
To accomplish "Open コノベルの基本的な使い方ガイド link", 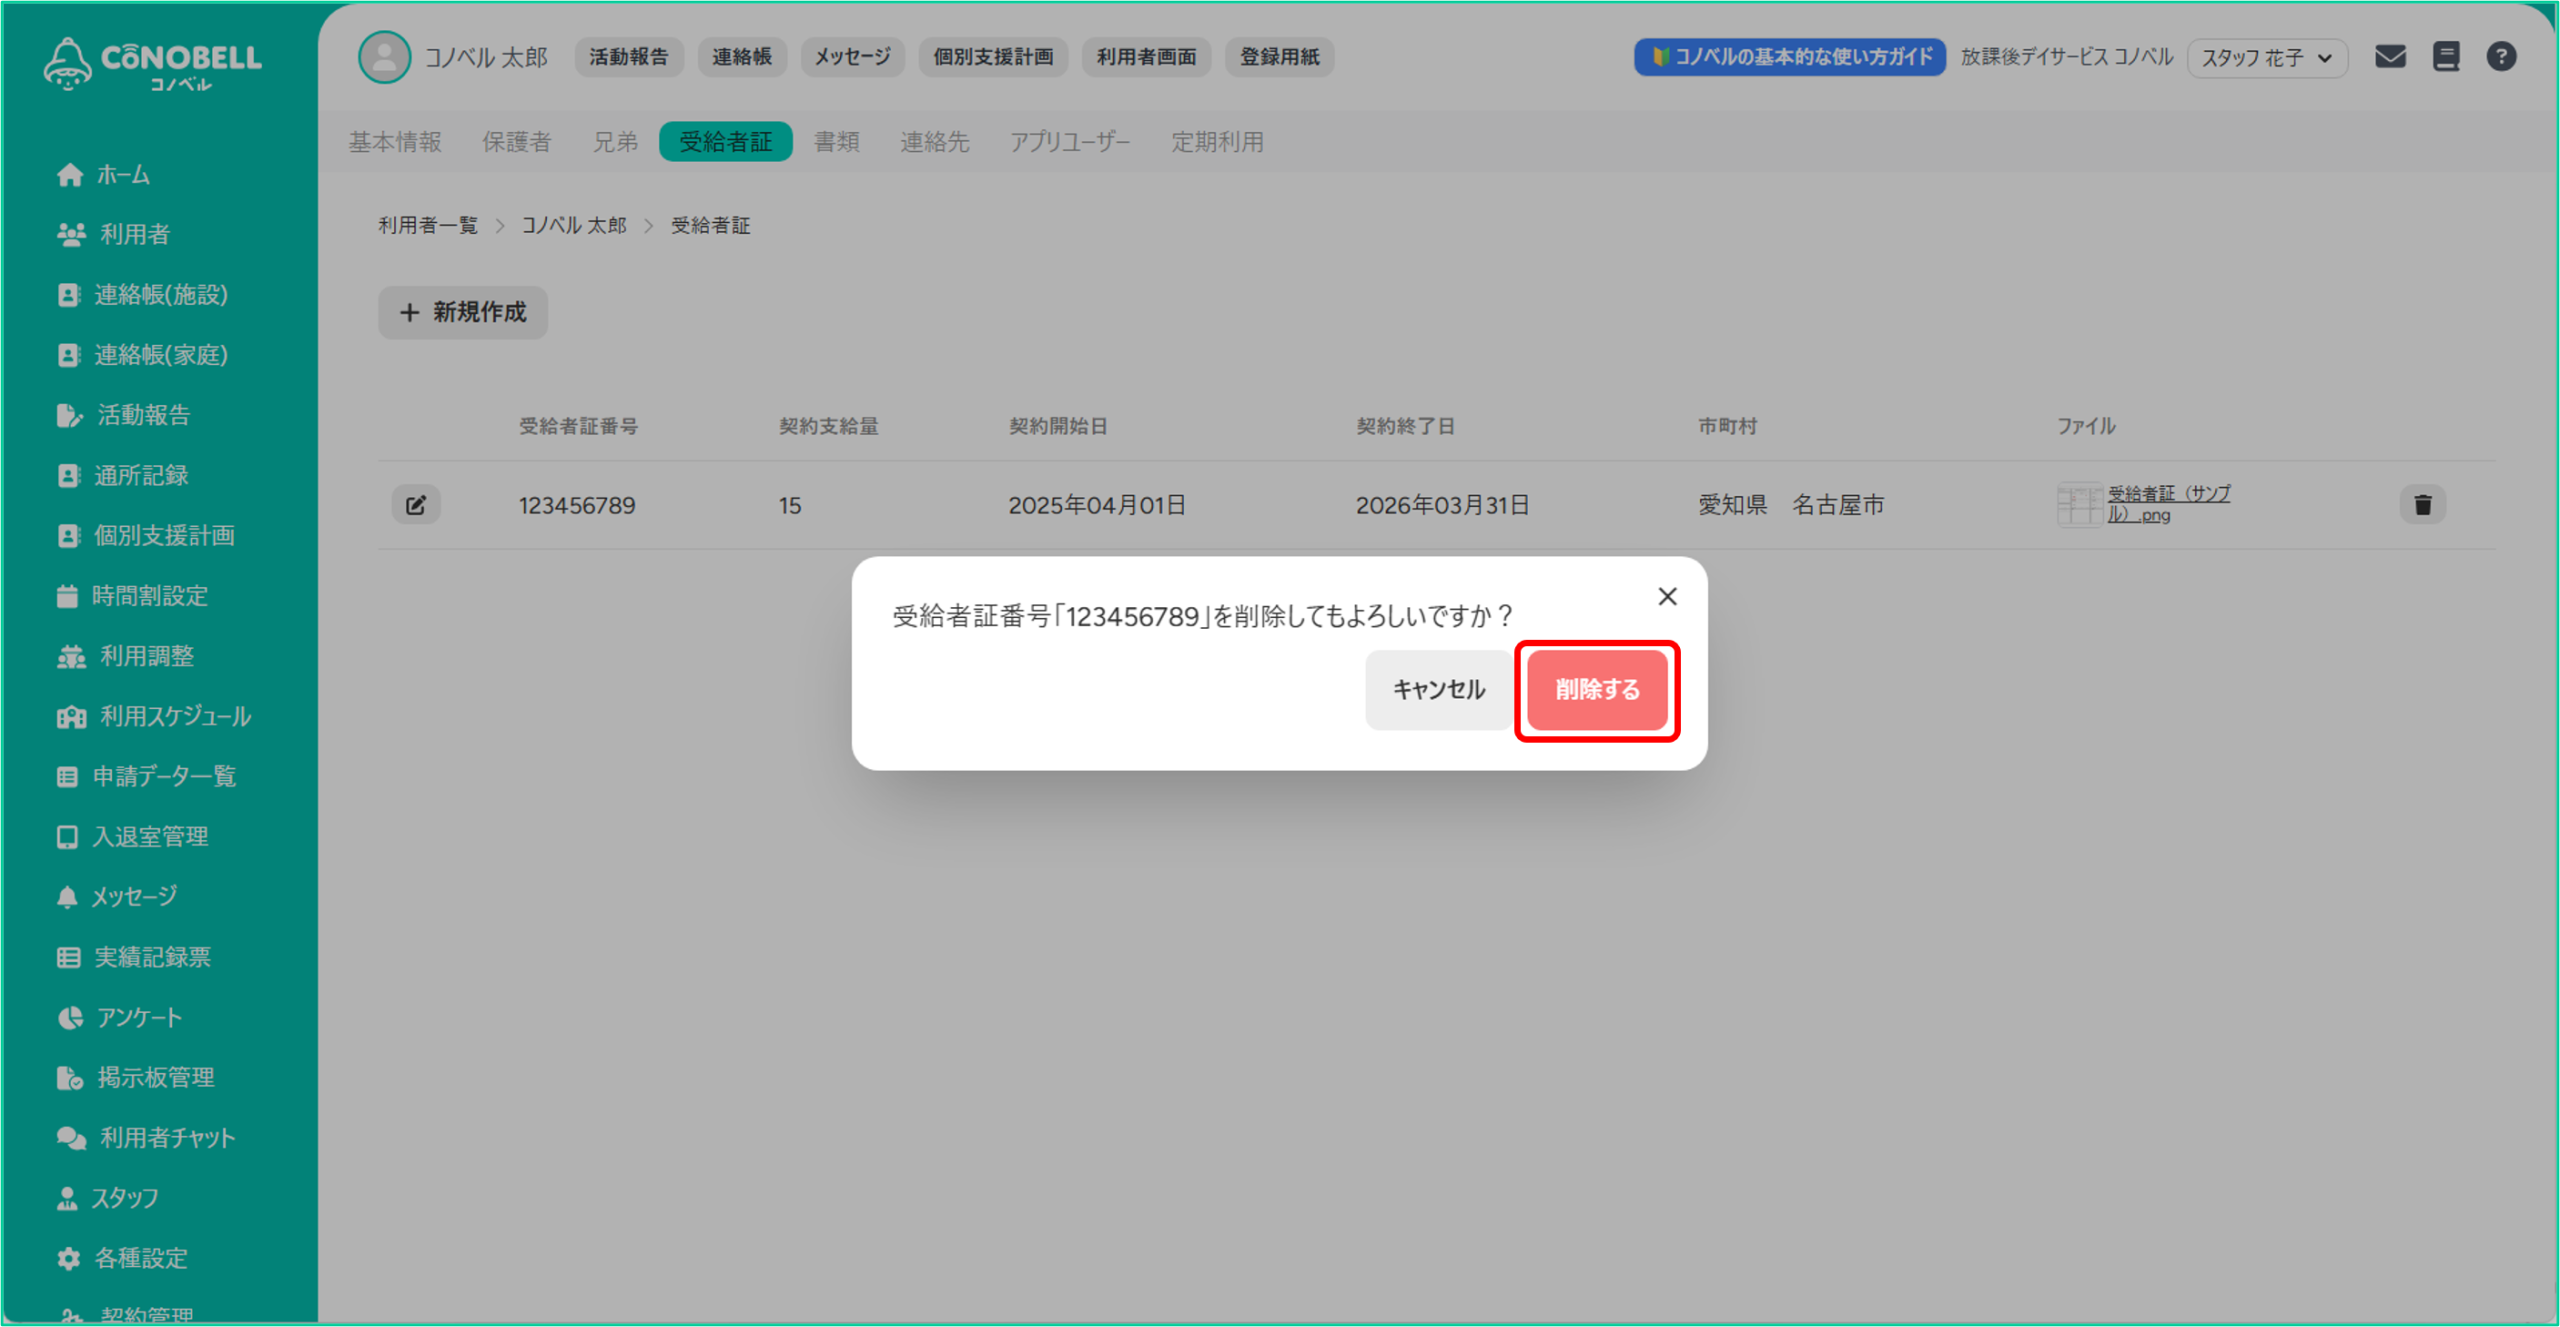I will 1789,57.
